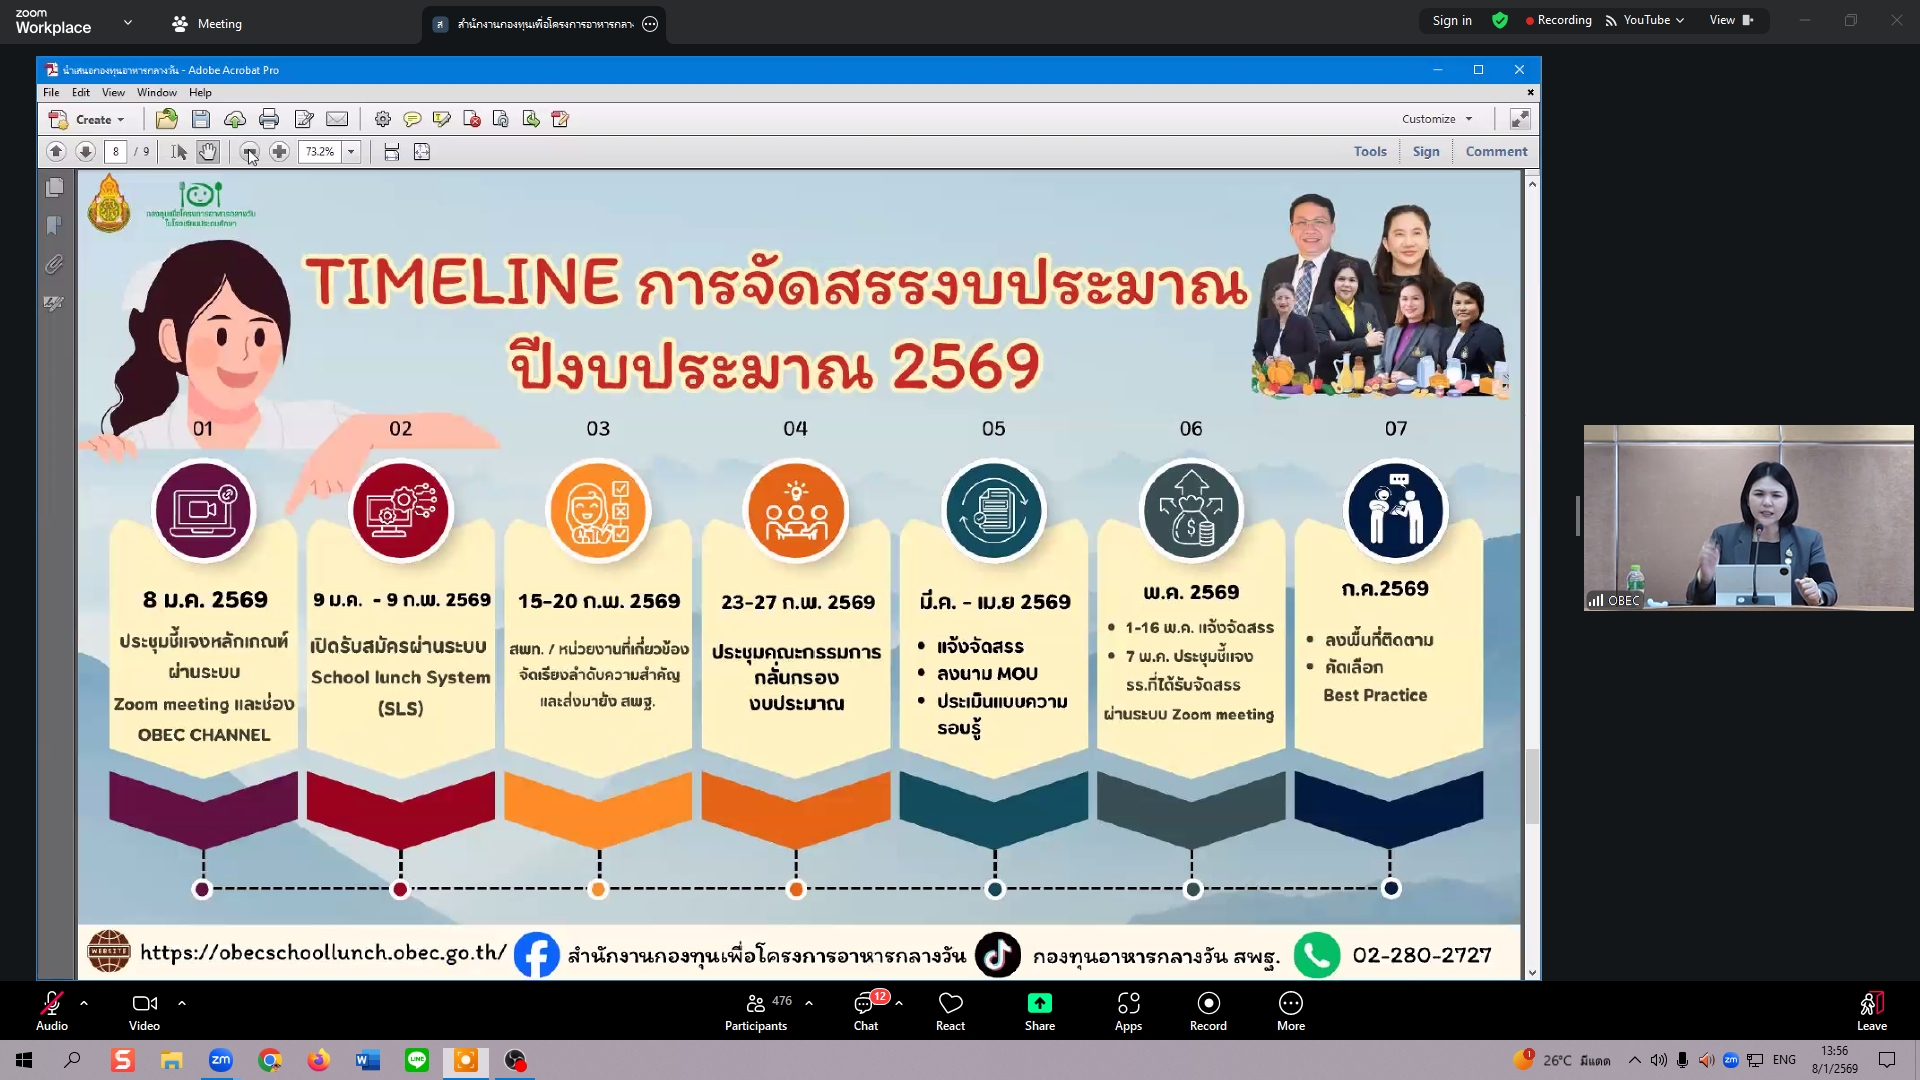The width and height of the screenshot is (1920, 1080).
Task: Click the Print icon in Acrobat toolbar
Action: click(268, 119)
